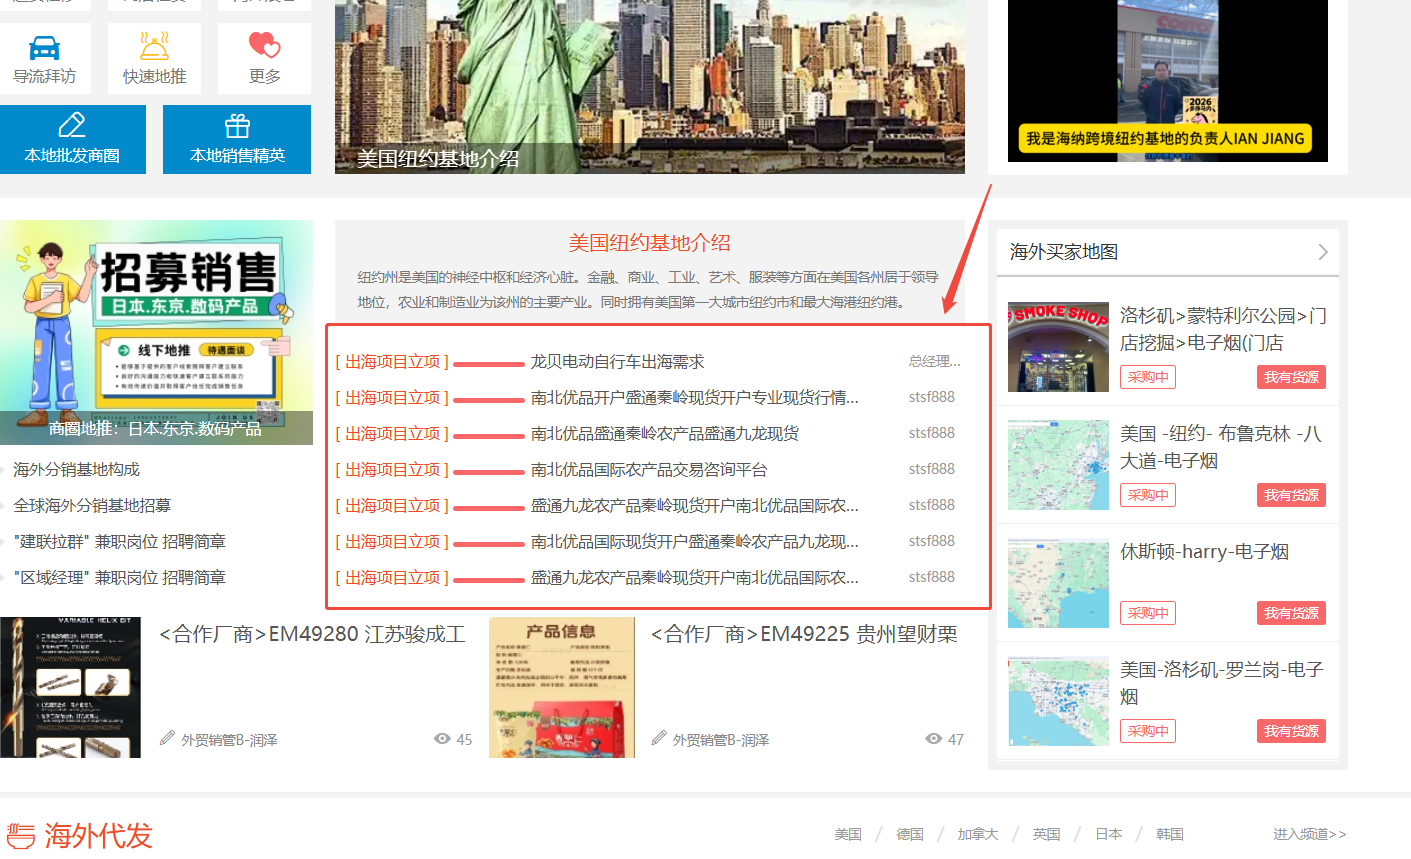Click the 海外代发 logo icon

point(21,835)
